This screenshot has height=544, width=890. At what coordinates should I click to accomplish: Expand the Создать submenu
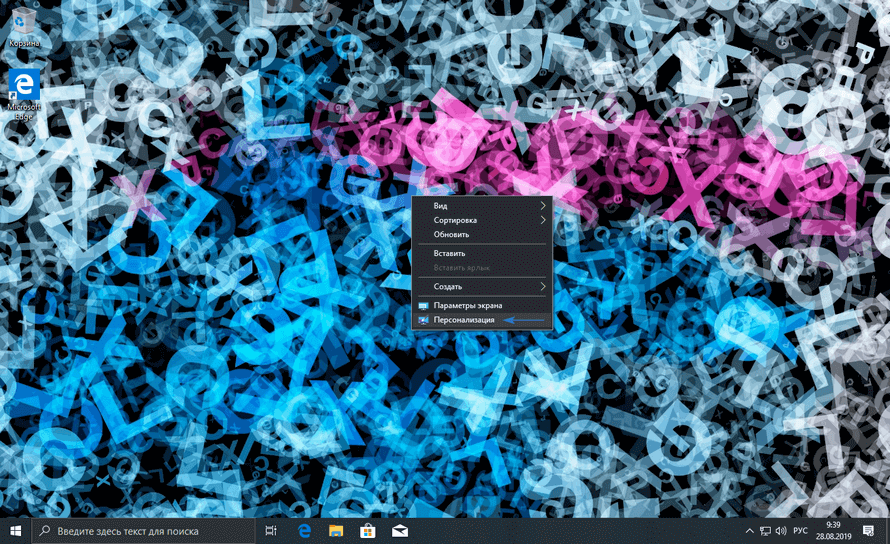pos(482,286)
